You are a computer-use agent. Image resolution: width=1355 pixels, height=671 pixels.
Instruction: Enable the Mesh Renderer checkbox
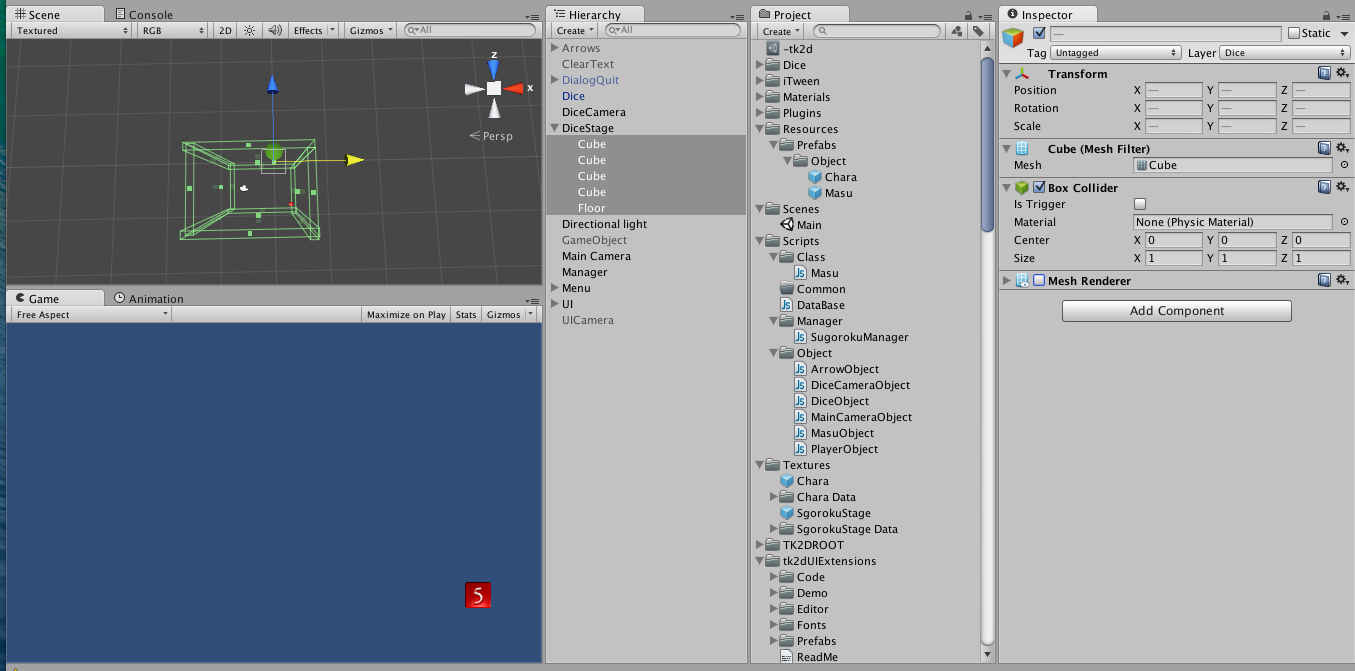1039,280
